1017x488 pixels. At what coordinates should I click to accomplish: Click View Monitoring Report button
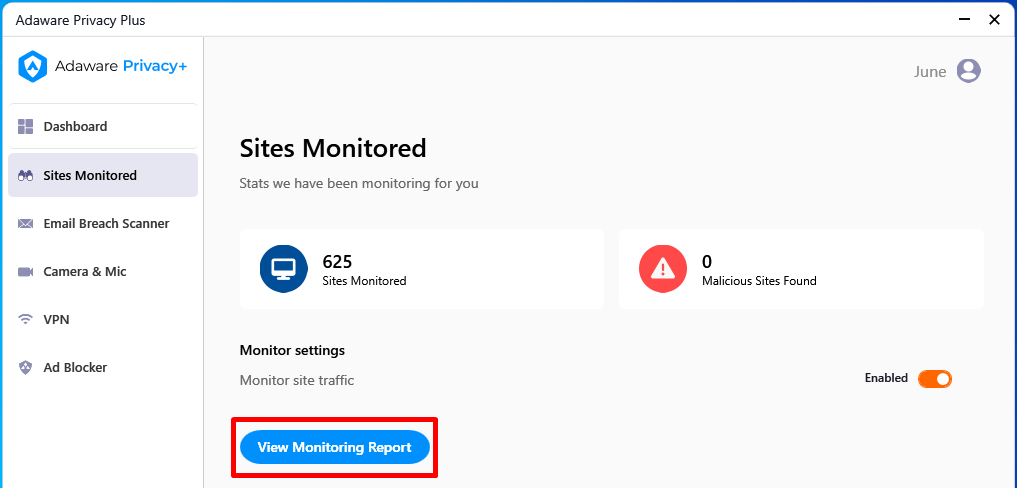[x=335, y=447]
